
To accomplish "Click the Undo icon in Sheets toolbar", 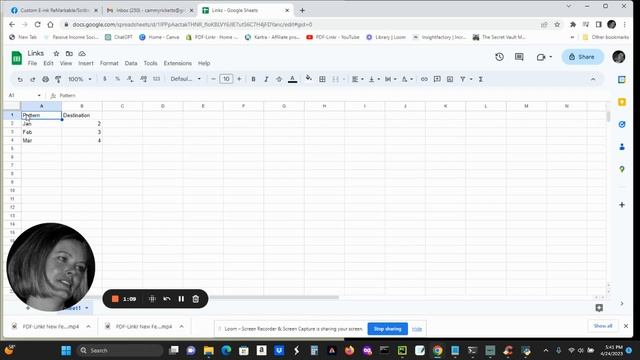I will tap(20, 79).
